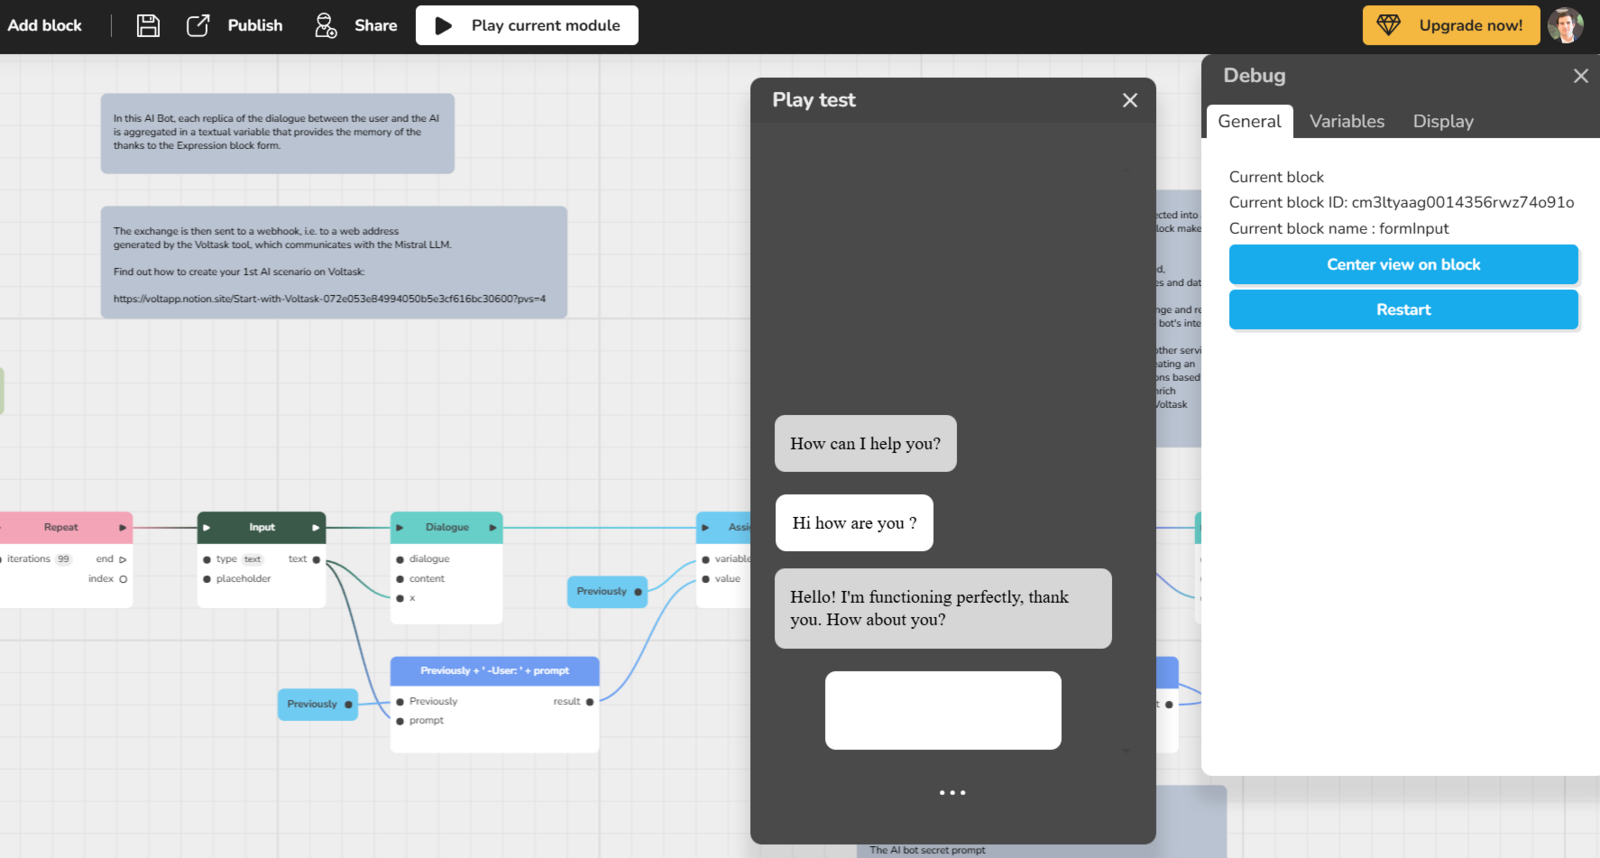Switch to the Display tab

click(1443, 121)
